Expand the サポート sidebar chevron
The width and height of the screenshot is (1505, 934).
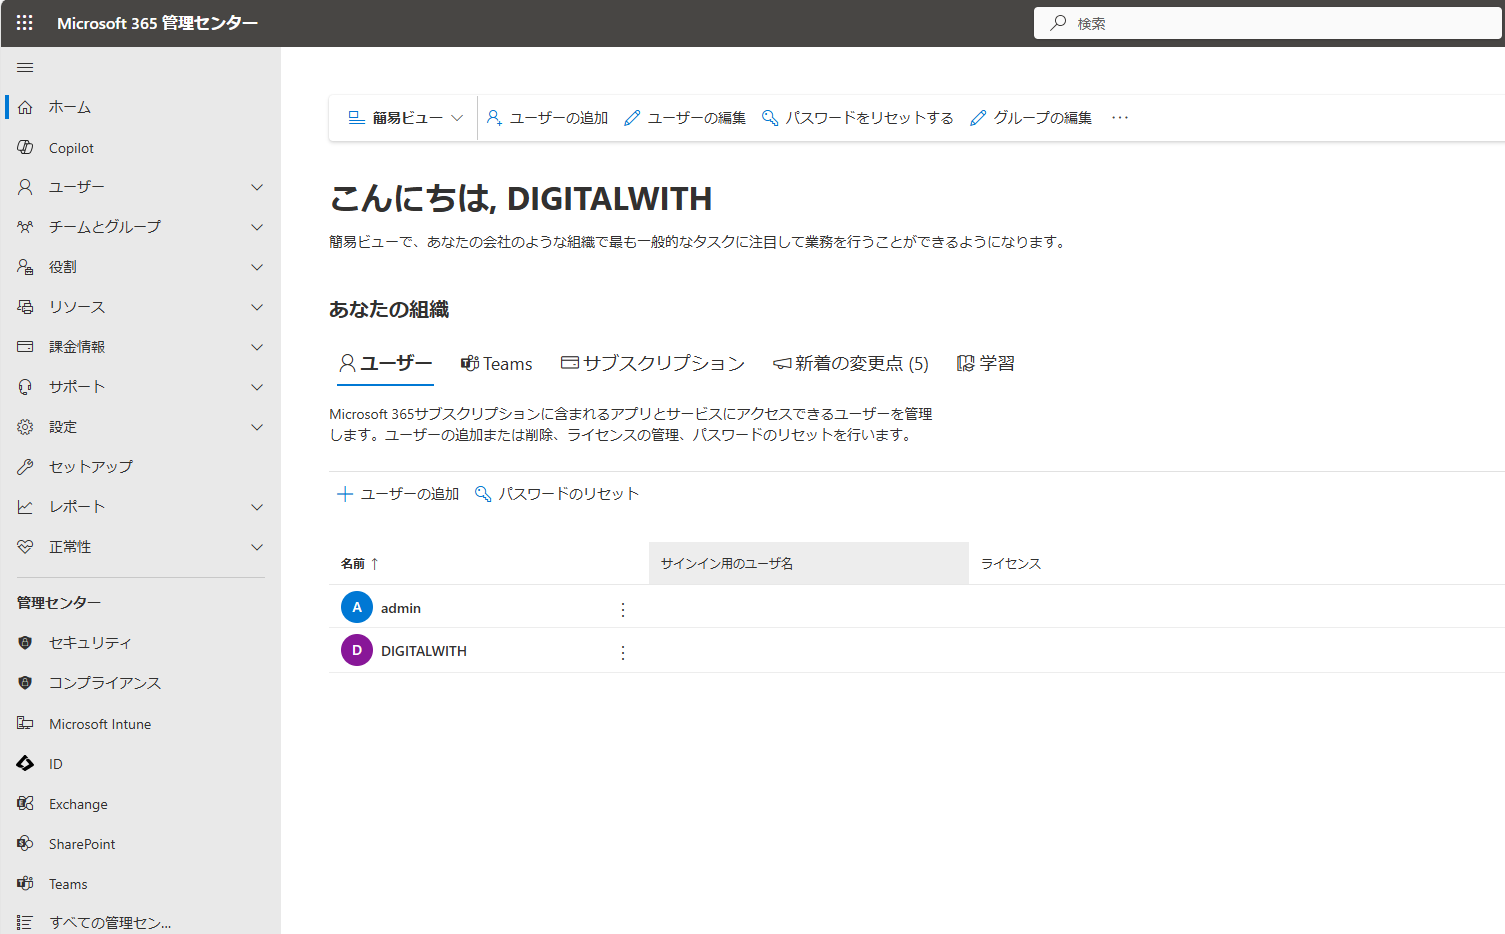(x=257, y=387)
